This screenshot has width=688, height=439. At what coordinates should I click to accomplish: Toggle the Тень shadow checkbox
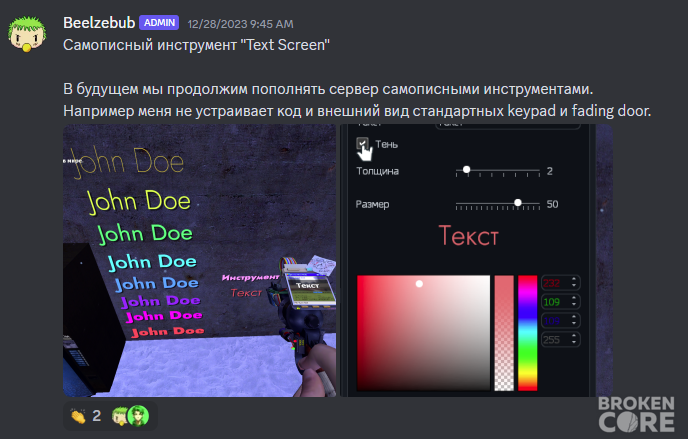362,143
